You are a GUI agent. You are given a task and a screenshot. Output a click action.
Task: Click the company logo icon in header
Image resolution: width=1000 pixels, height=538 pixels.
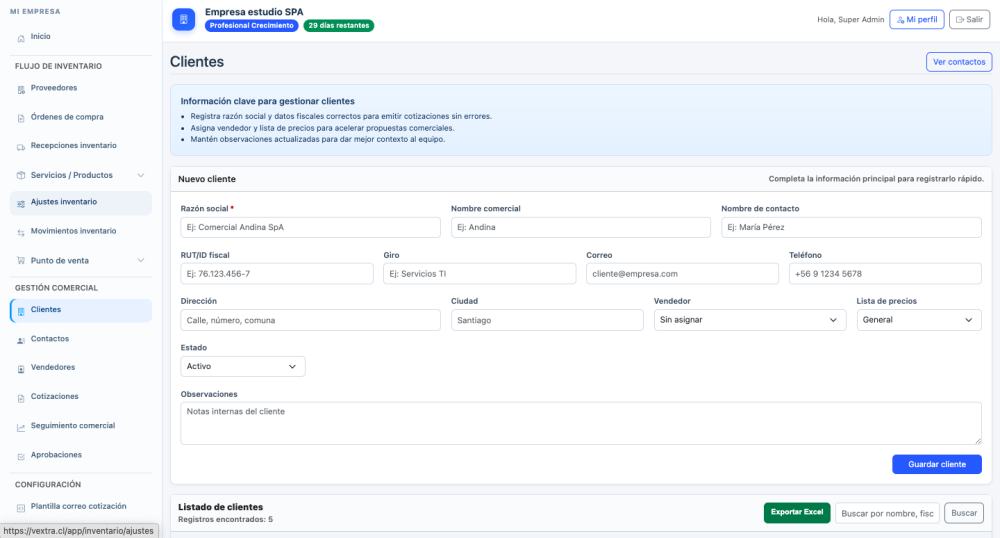pyautogui.click(x=183, y=20)
